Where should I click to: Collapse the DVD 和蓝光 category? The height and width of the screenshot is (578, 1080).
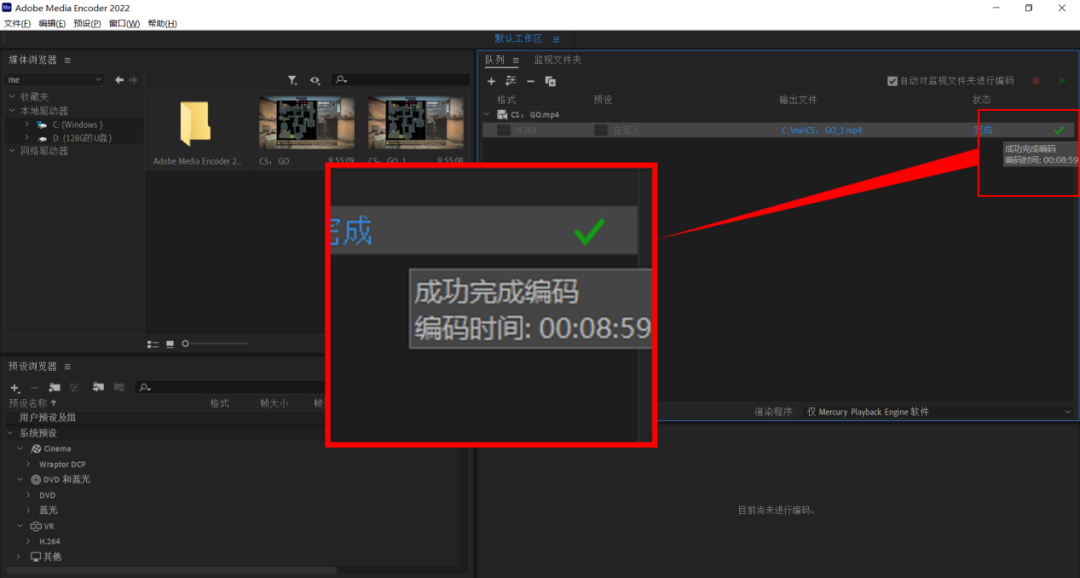tap(20, 479)
